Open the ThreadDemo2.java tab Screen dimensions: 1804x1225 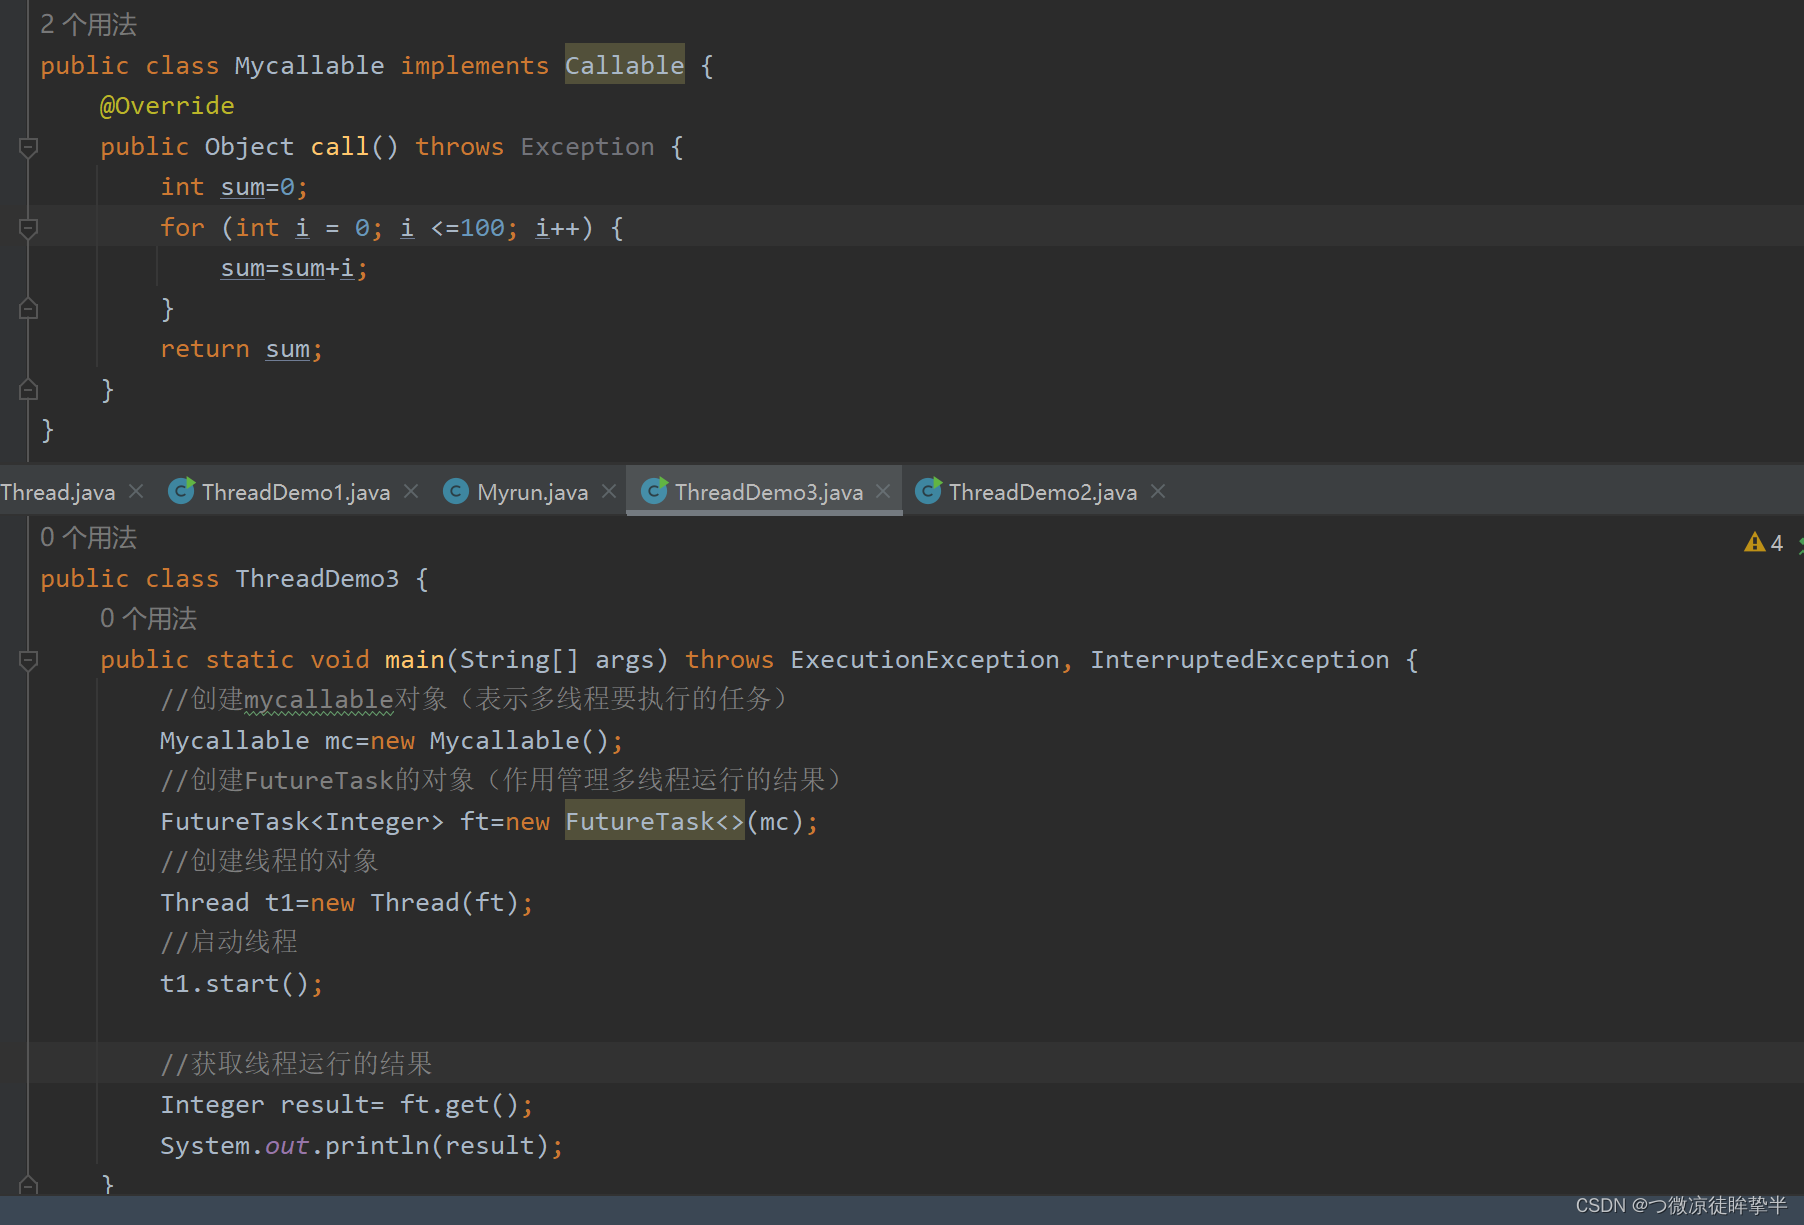pos(1042,492)
